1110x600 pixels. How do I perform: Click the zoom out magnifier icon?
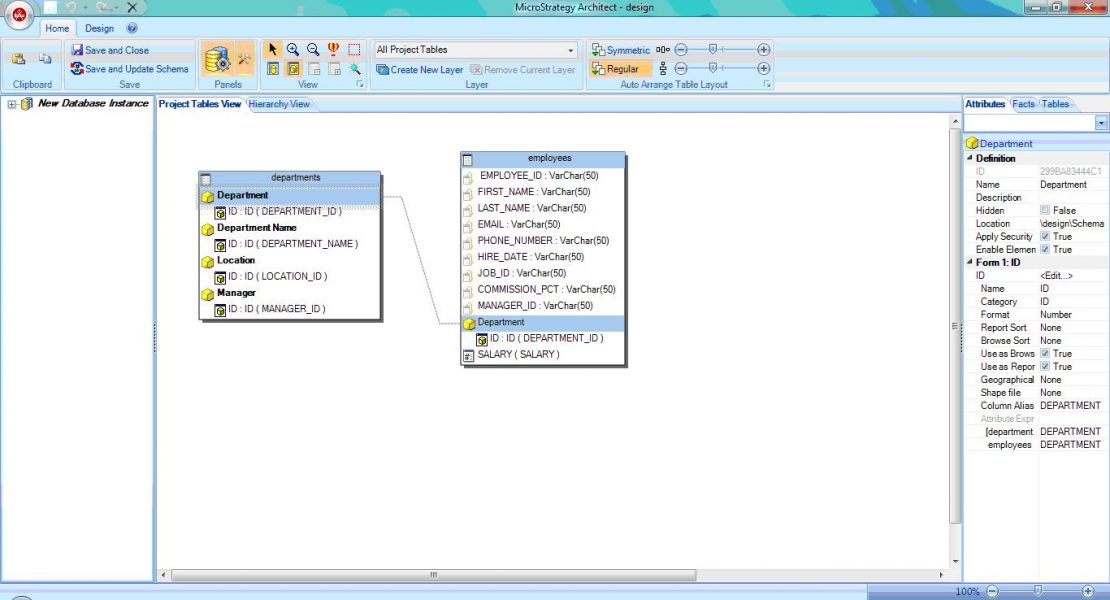click(x=313, y=50)
